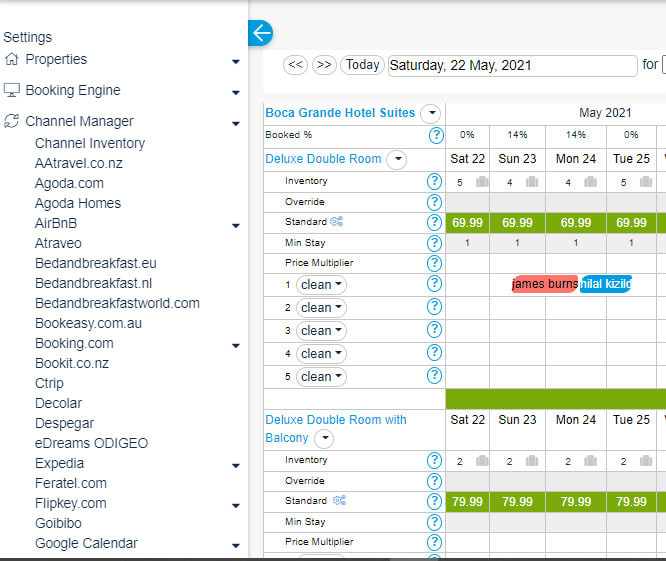
Task: Open Ctrip channel settings
Action: tap(49, 383)
